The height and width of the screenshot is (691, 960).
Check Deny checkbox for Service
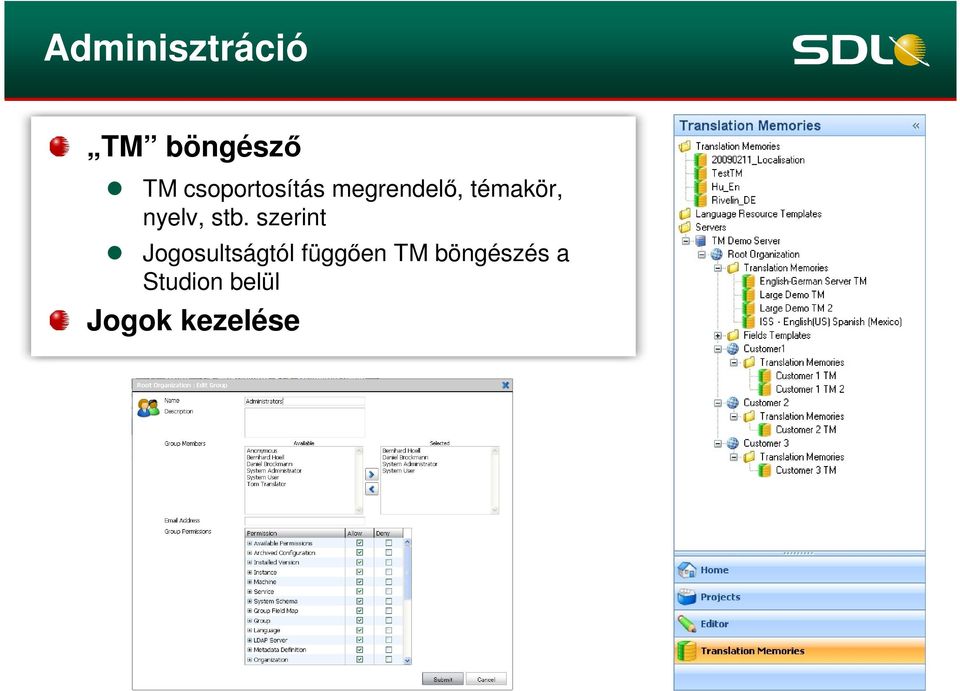tap(389, 592)
